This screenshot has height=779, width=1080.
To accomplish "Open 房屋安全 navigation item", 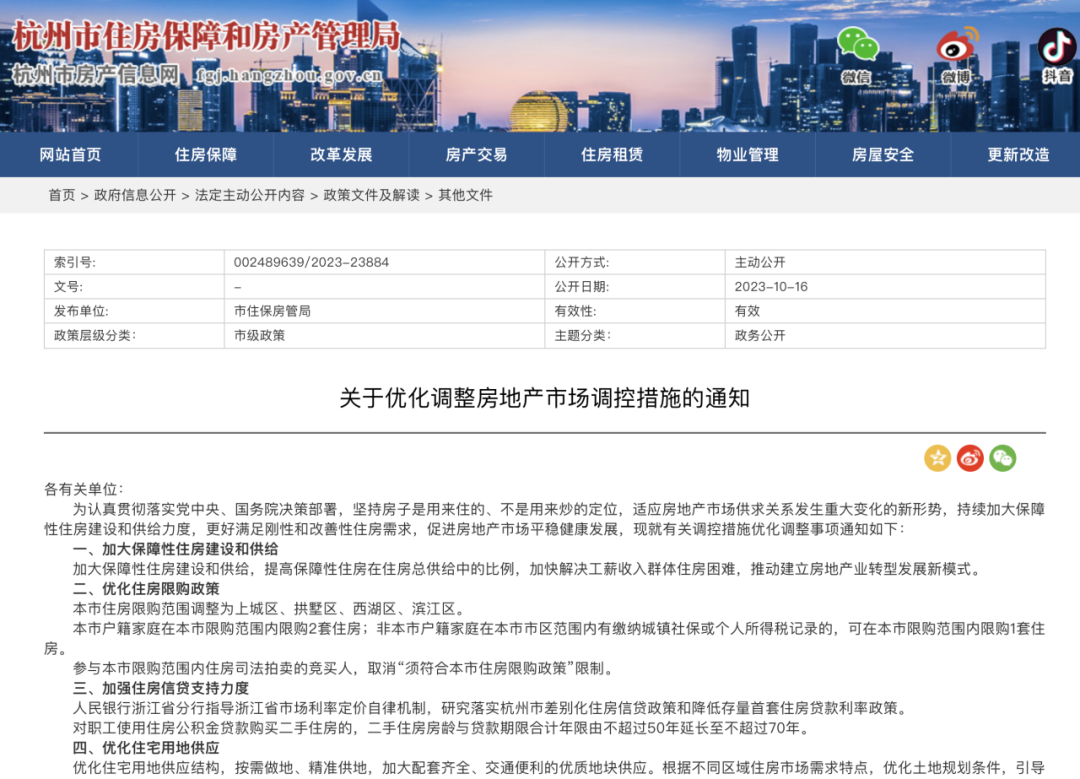I will pos(883,155).
